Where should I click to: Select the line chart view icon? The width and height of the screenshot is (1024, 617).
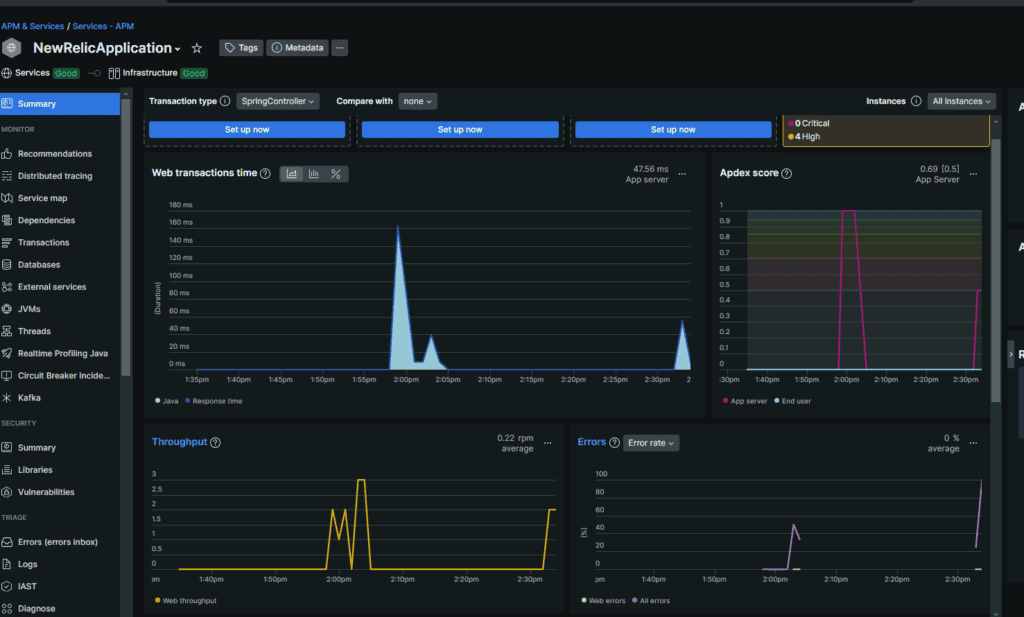click(290, 173)
